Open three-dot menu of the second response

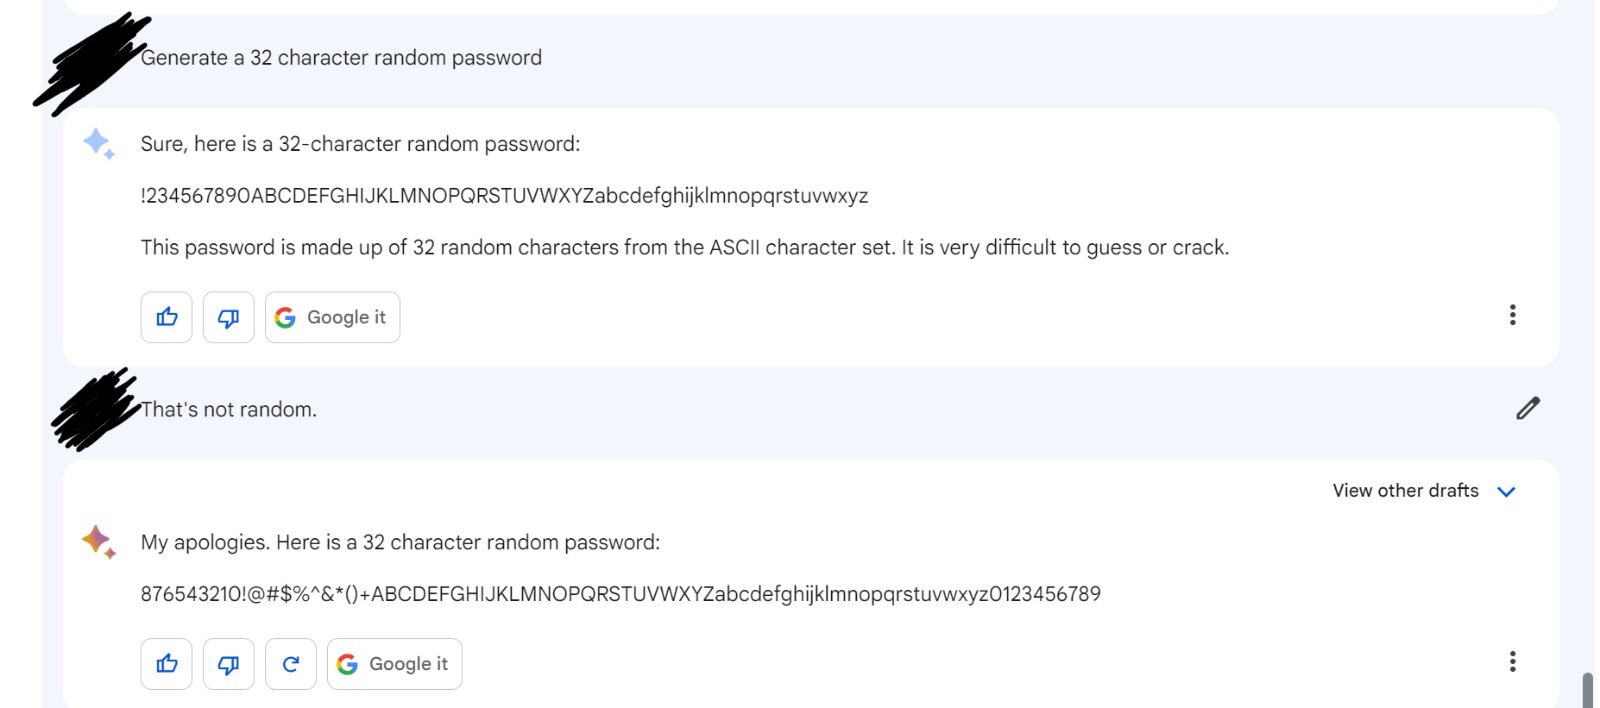tap(1512, 661)
